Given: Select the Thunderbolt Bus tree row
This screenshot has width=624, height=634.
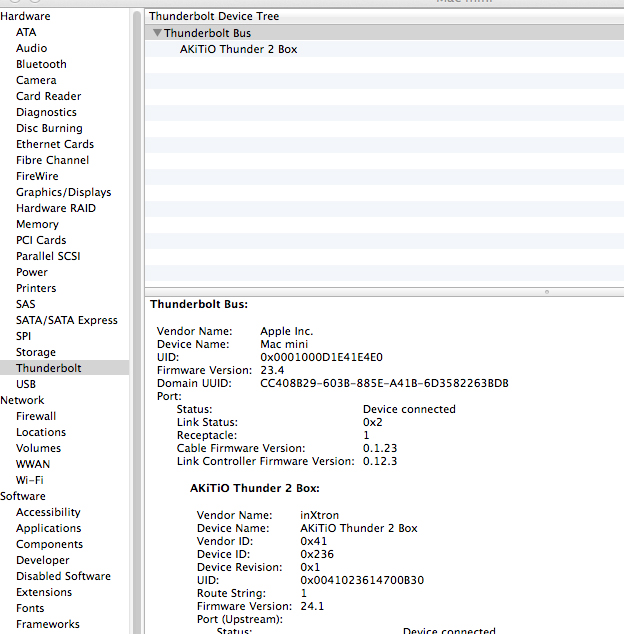Looking at the screenshot, I should 384,33.
